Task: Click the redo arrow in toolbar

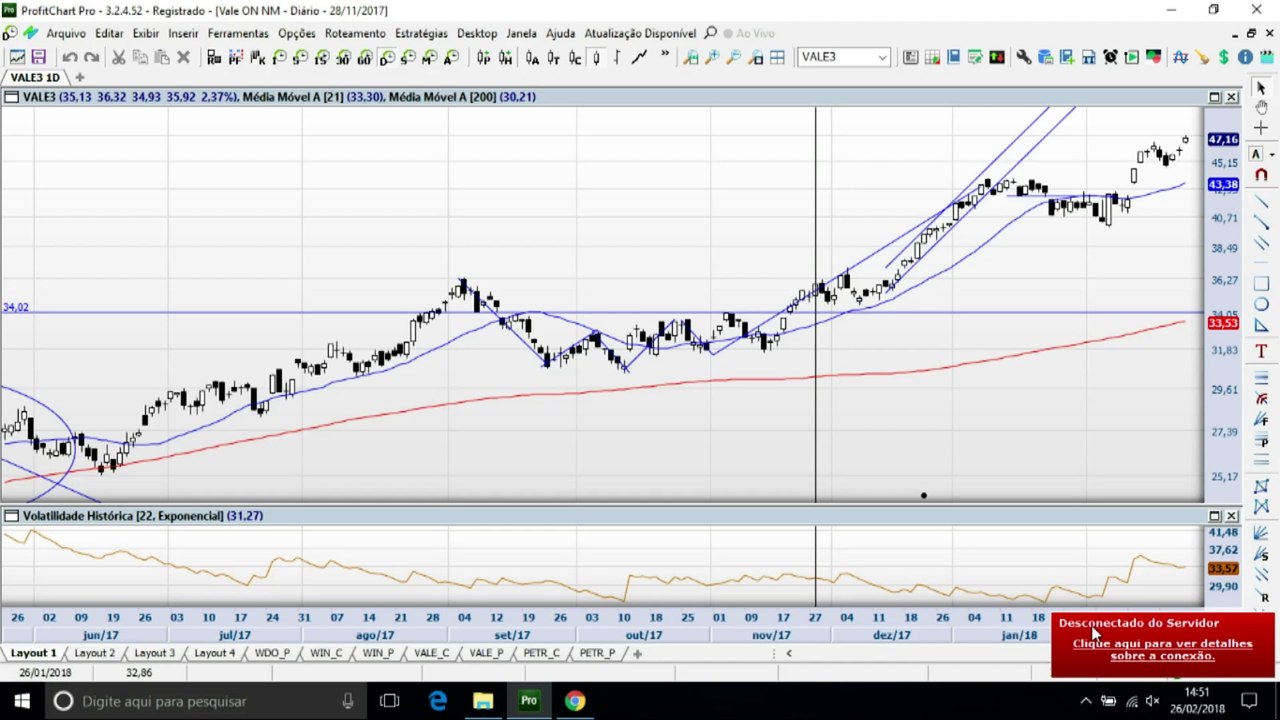Action: (91, 57)
